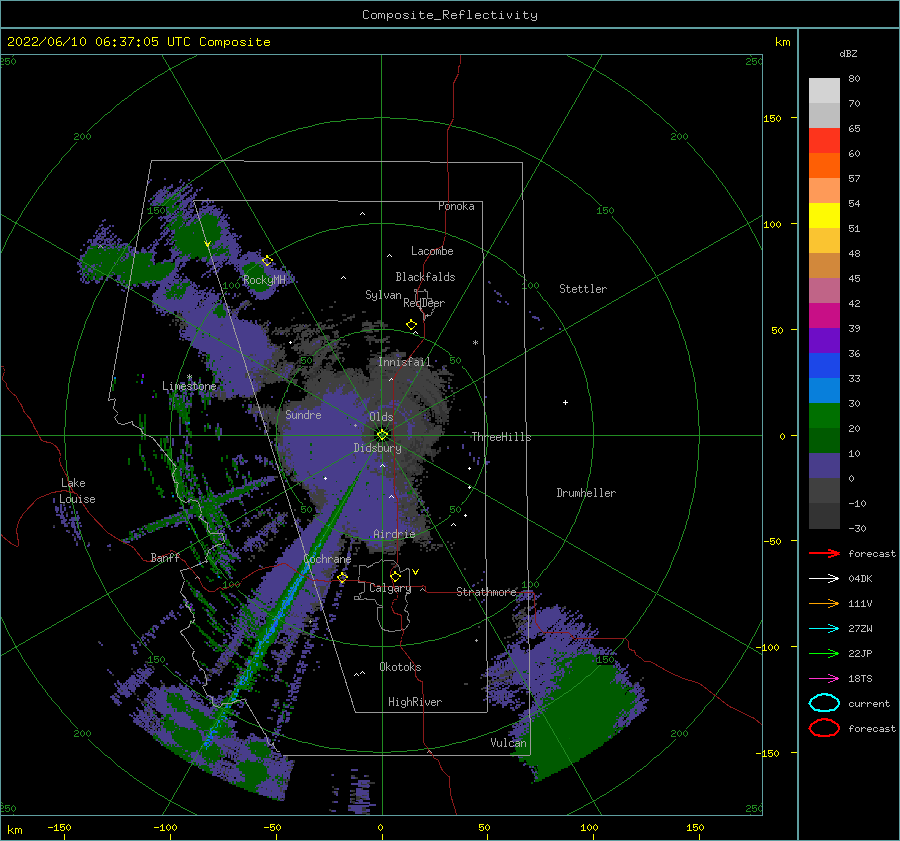The width and height of the screenshot is (900, 841).
Task: Select the yellow diamond marker near RedDeer
Action: [412, 325]
